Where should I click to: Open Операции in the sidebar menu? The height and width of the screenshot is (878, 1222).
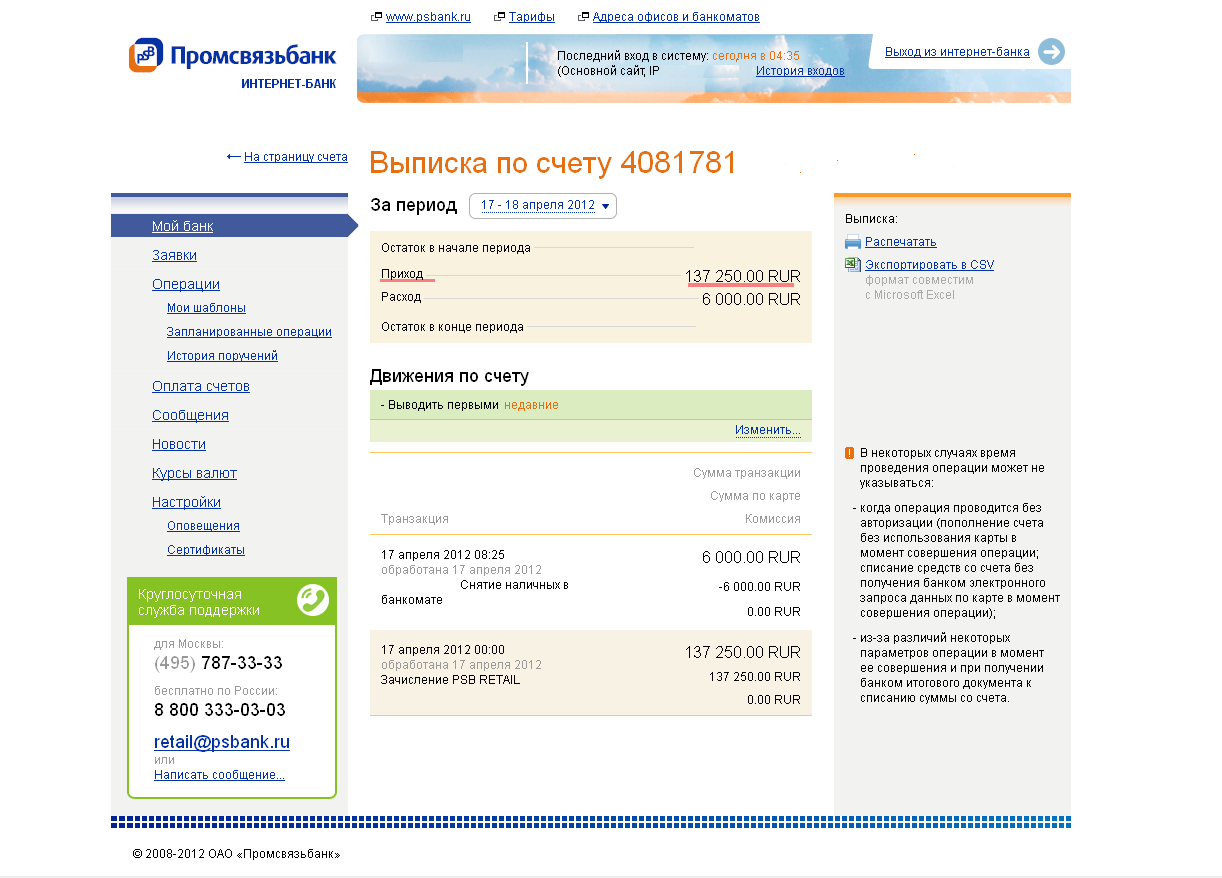pyautogui.click(x=186, y=284)
